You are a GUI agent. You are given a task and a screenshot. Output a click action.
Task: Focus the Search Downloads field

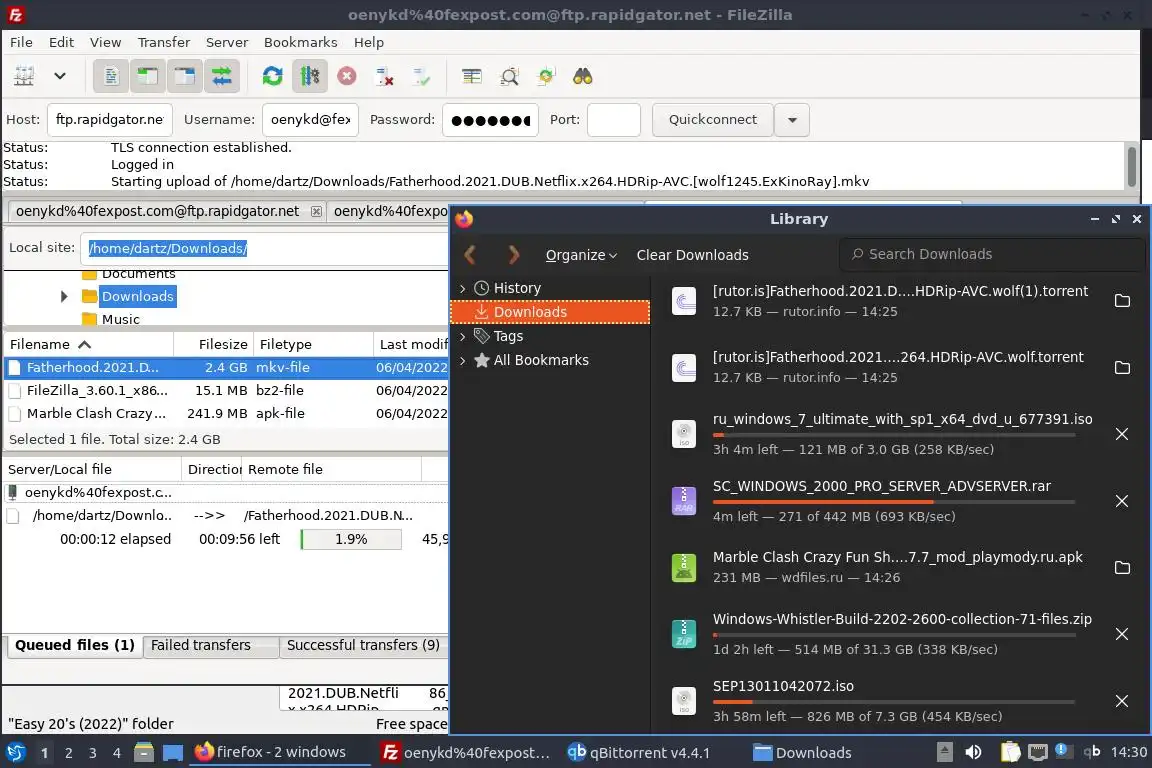point(992,254)
